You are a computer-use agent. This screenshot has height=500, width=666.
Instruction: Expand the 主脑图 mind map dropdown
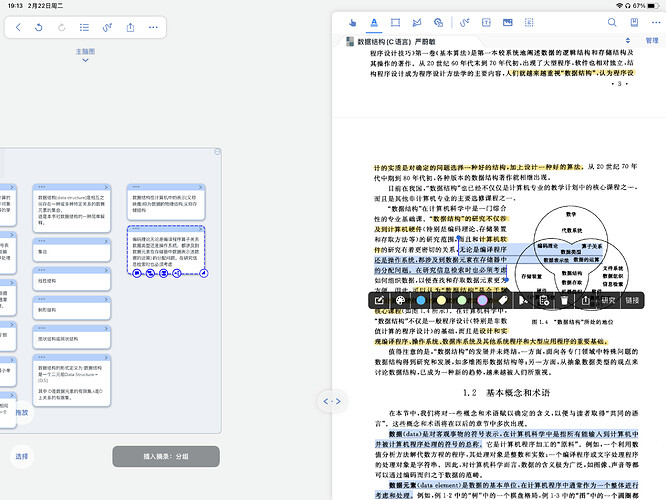pos(85,55)
